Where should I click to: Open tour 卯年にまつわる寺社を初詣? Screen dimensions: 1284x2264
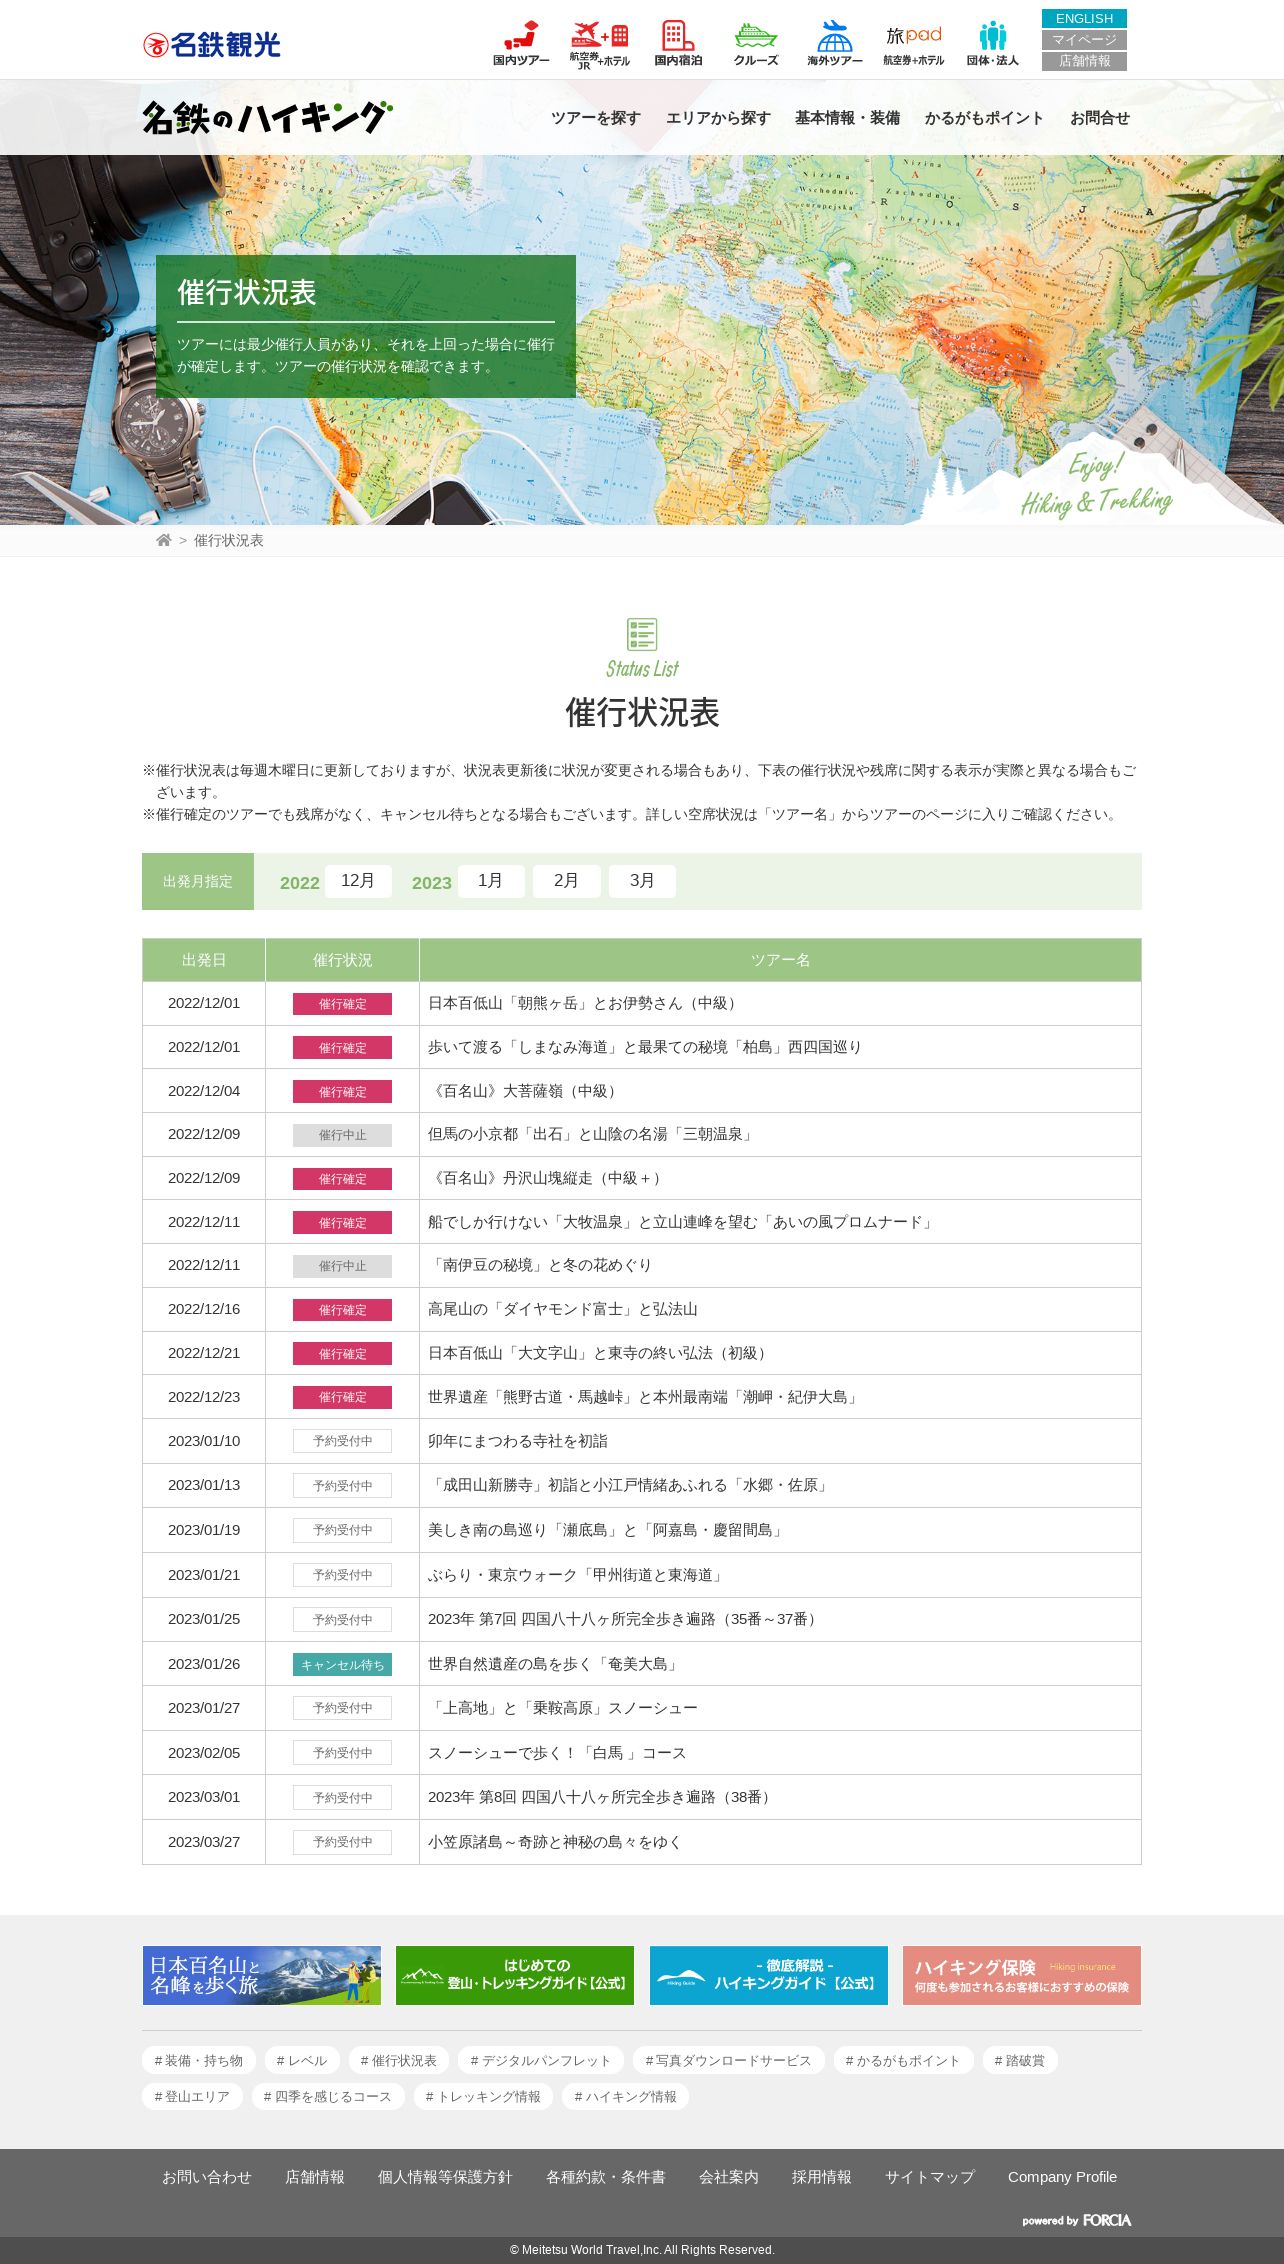[x=518, y=1441]
